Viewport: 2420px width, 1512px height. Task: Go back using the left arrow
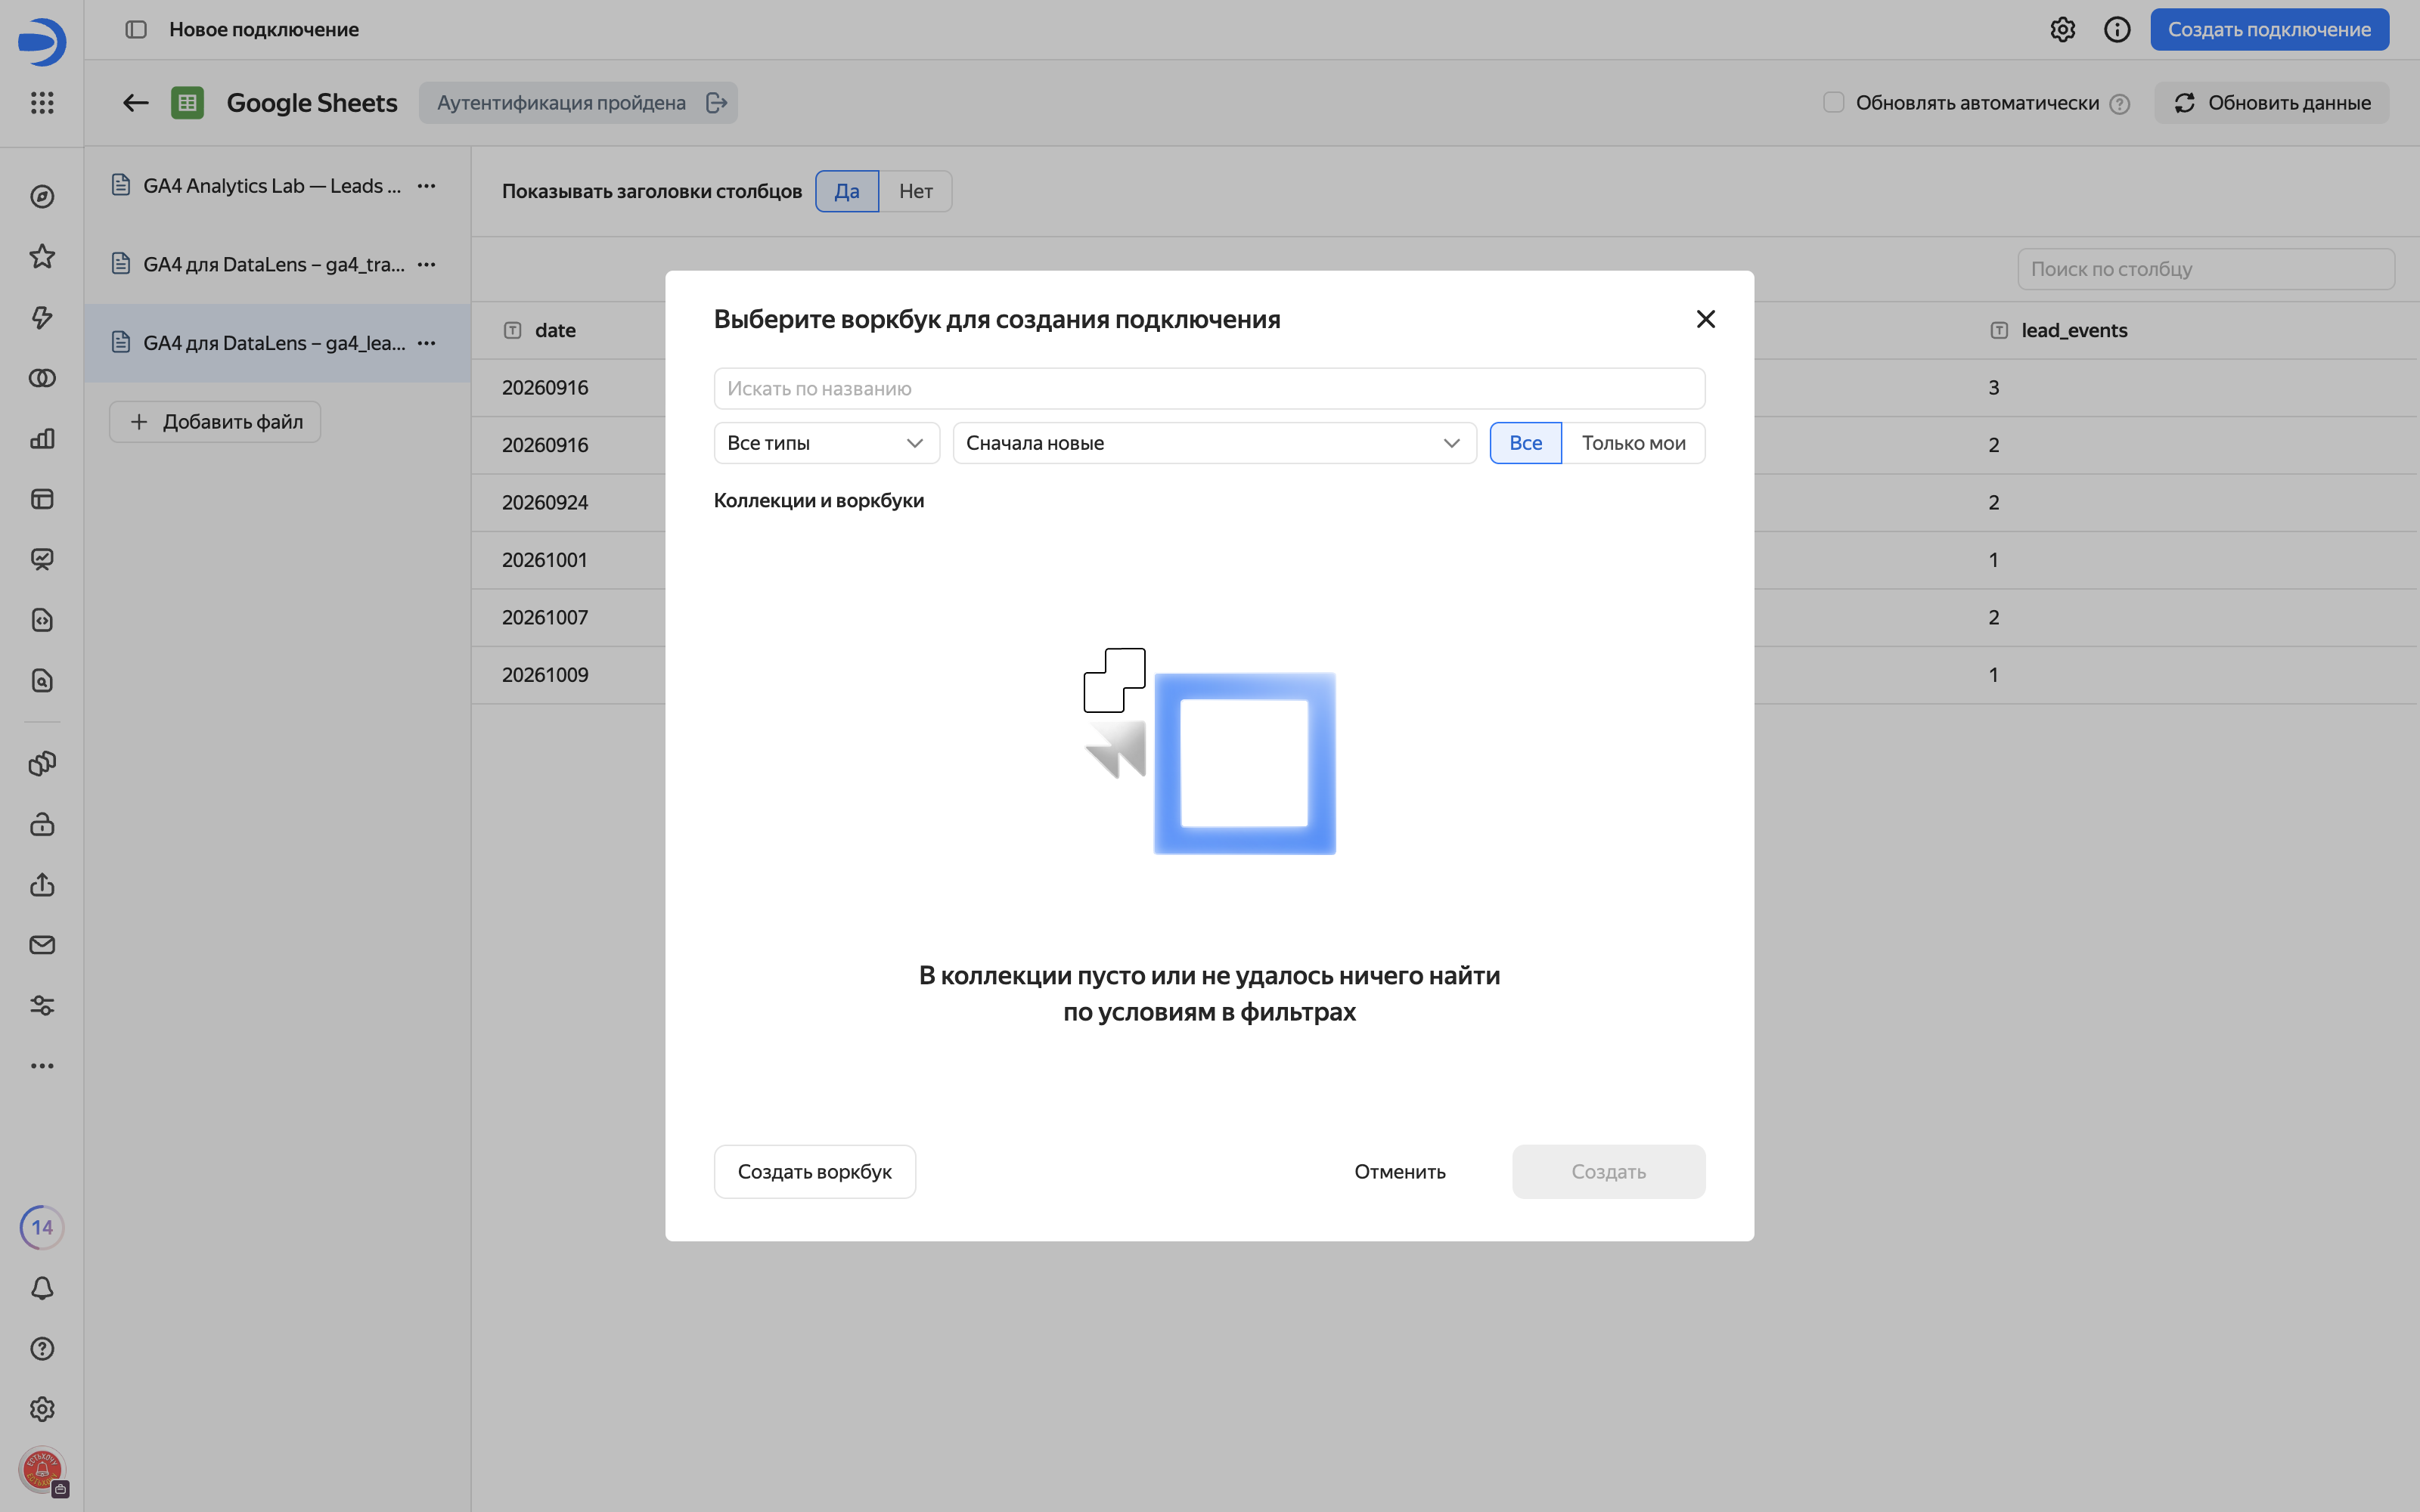pyautogui.click(x=135, y=103)
